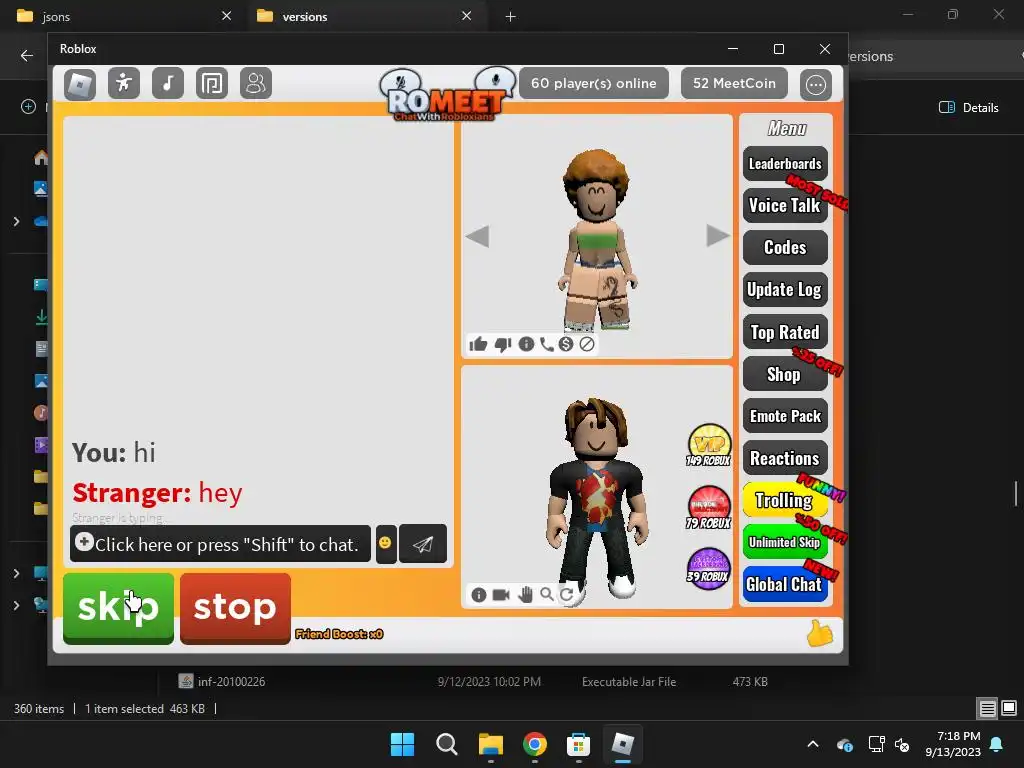Open the Leaderboards menu
The width and height of the screenshot is (1024, 768).
pyautogui.click(x=785, y=164)
